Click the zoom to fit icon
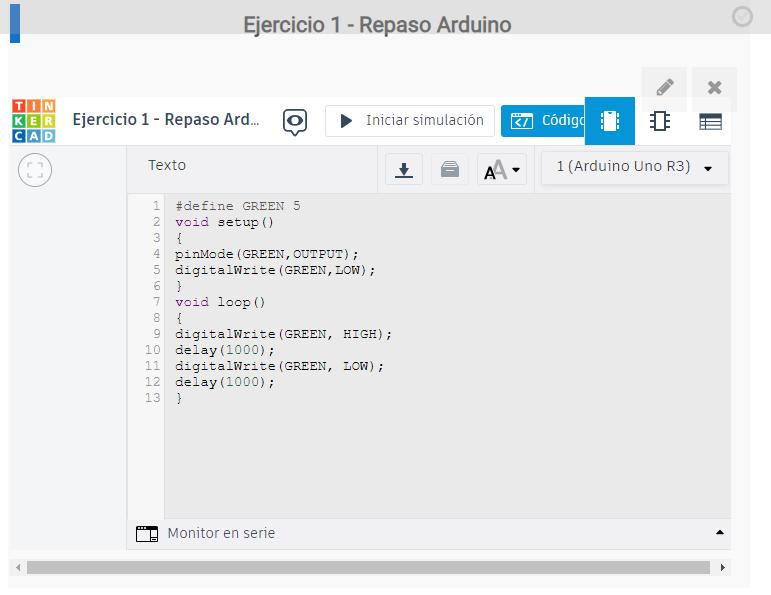The width and height of the screenshot is (771, 595). click(x=35, y=170)
